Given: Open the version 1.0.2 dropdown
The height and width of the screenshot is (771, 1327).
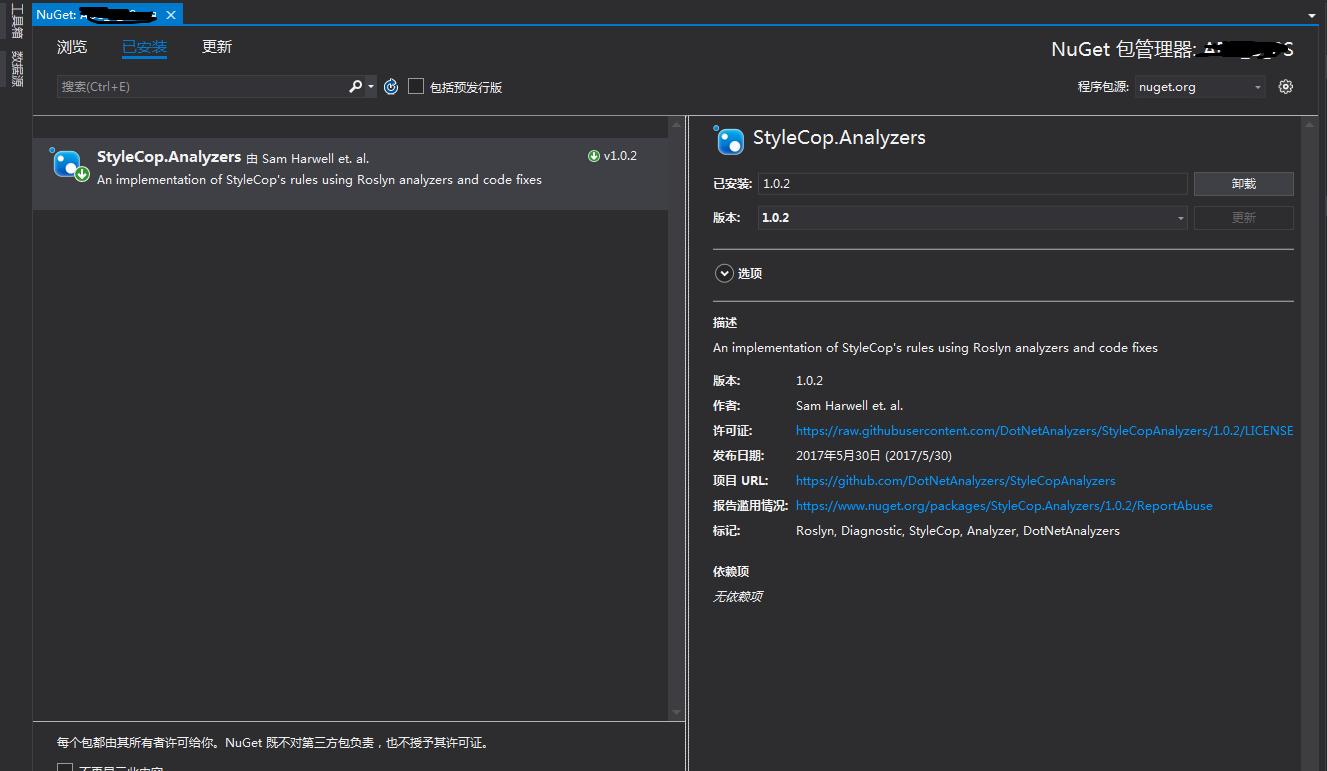Looking at the screenshot, I should tap(972, 218).
